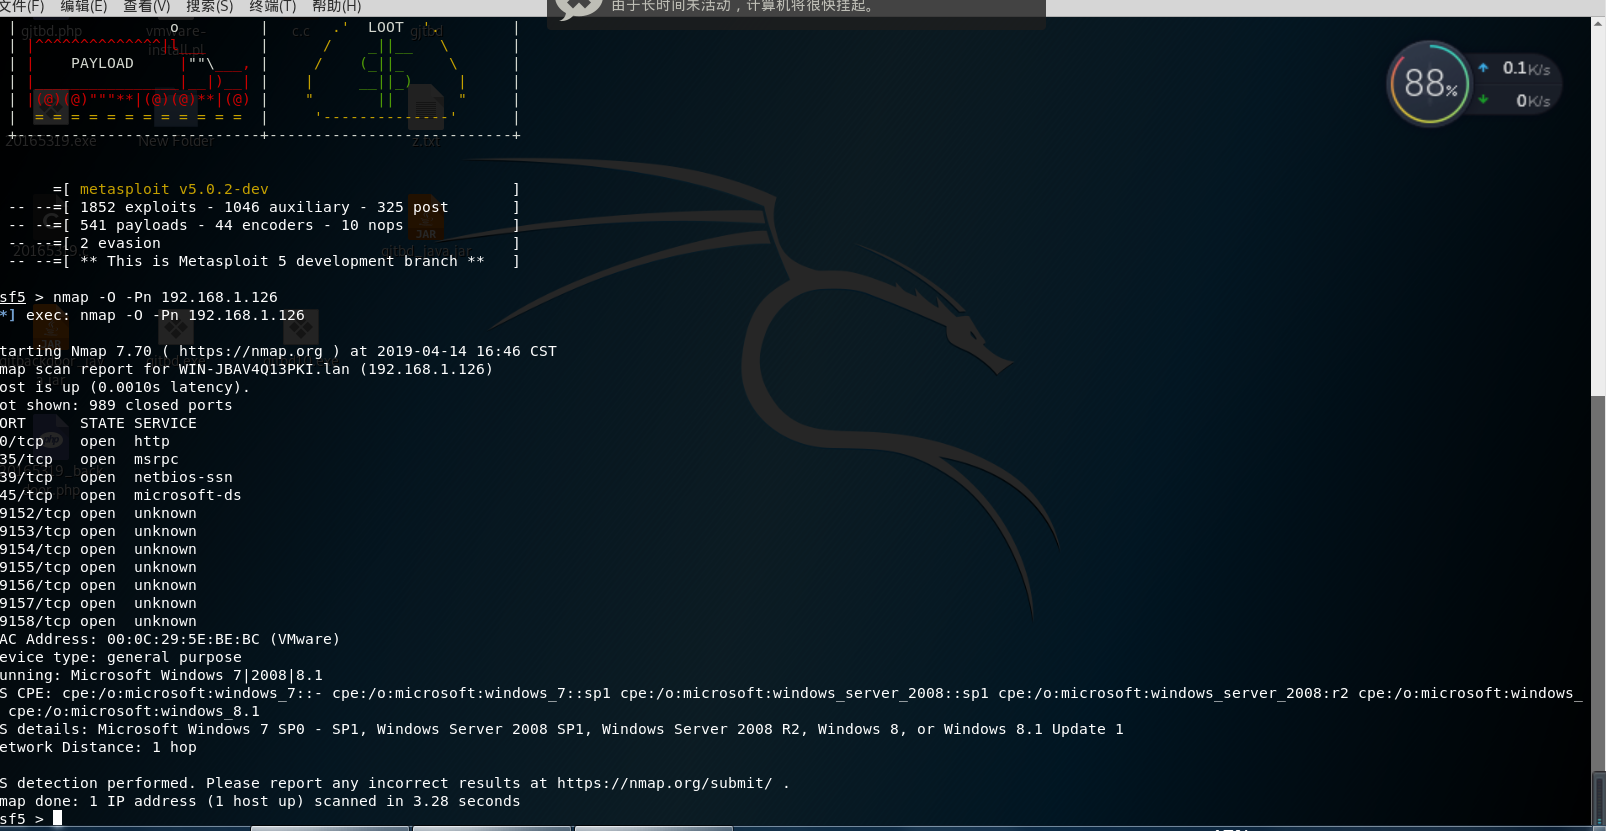Click the 'netbios-ssn' service row
1606x831 pixels.
pyautogui.click(x=116, y=477)
